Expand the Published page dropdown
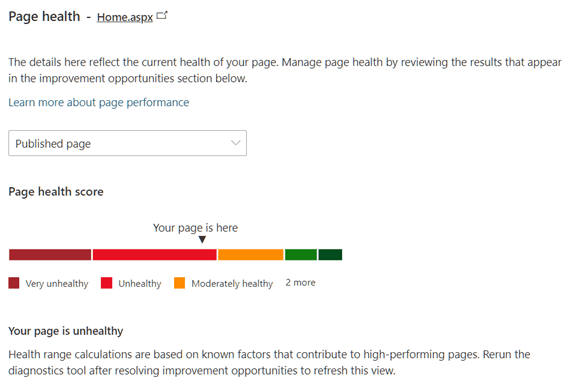This screenshot has width=571, height=384. click(x=127, y=143)
